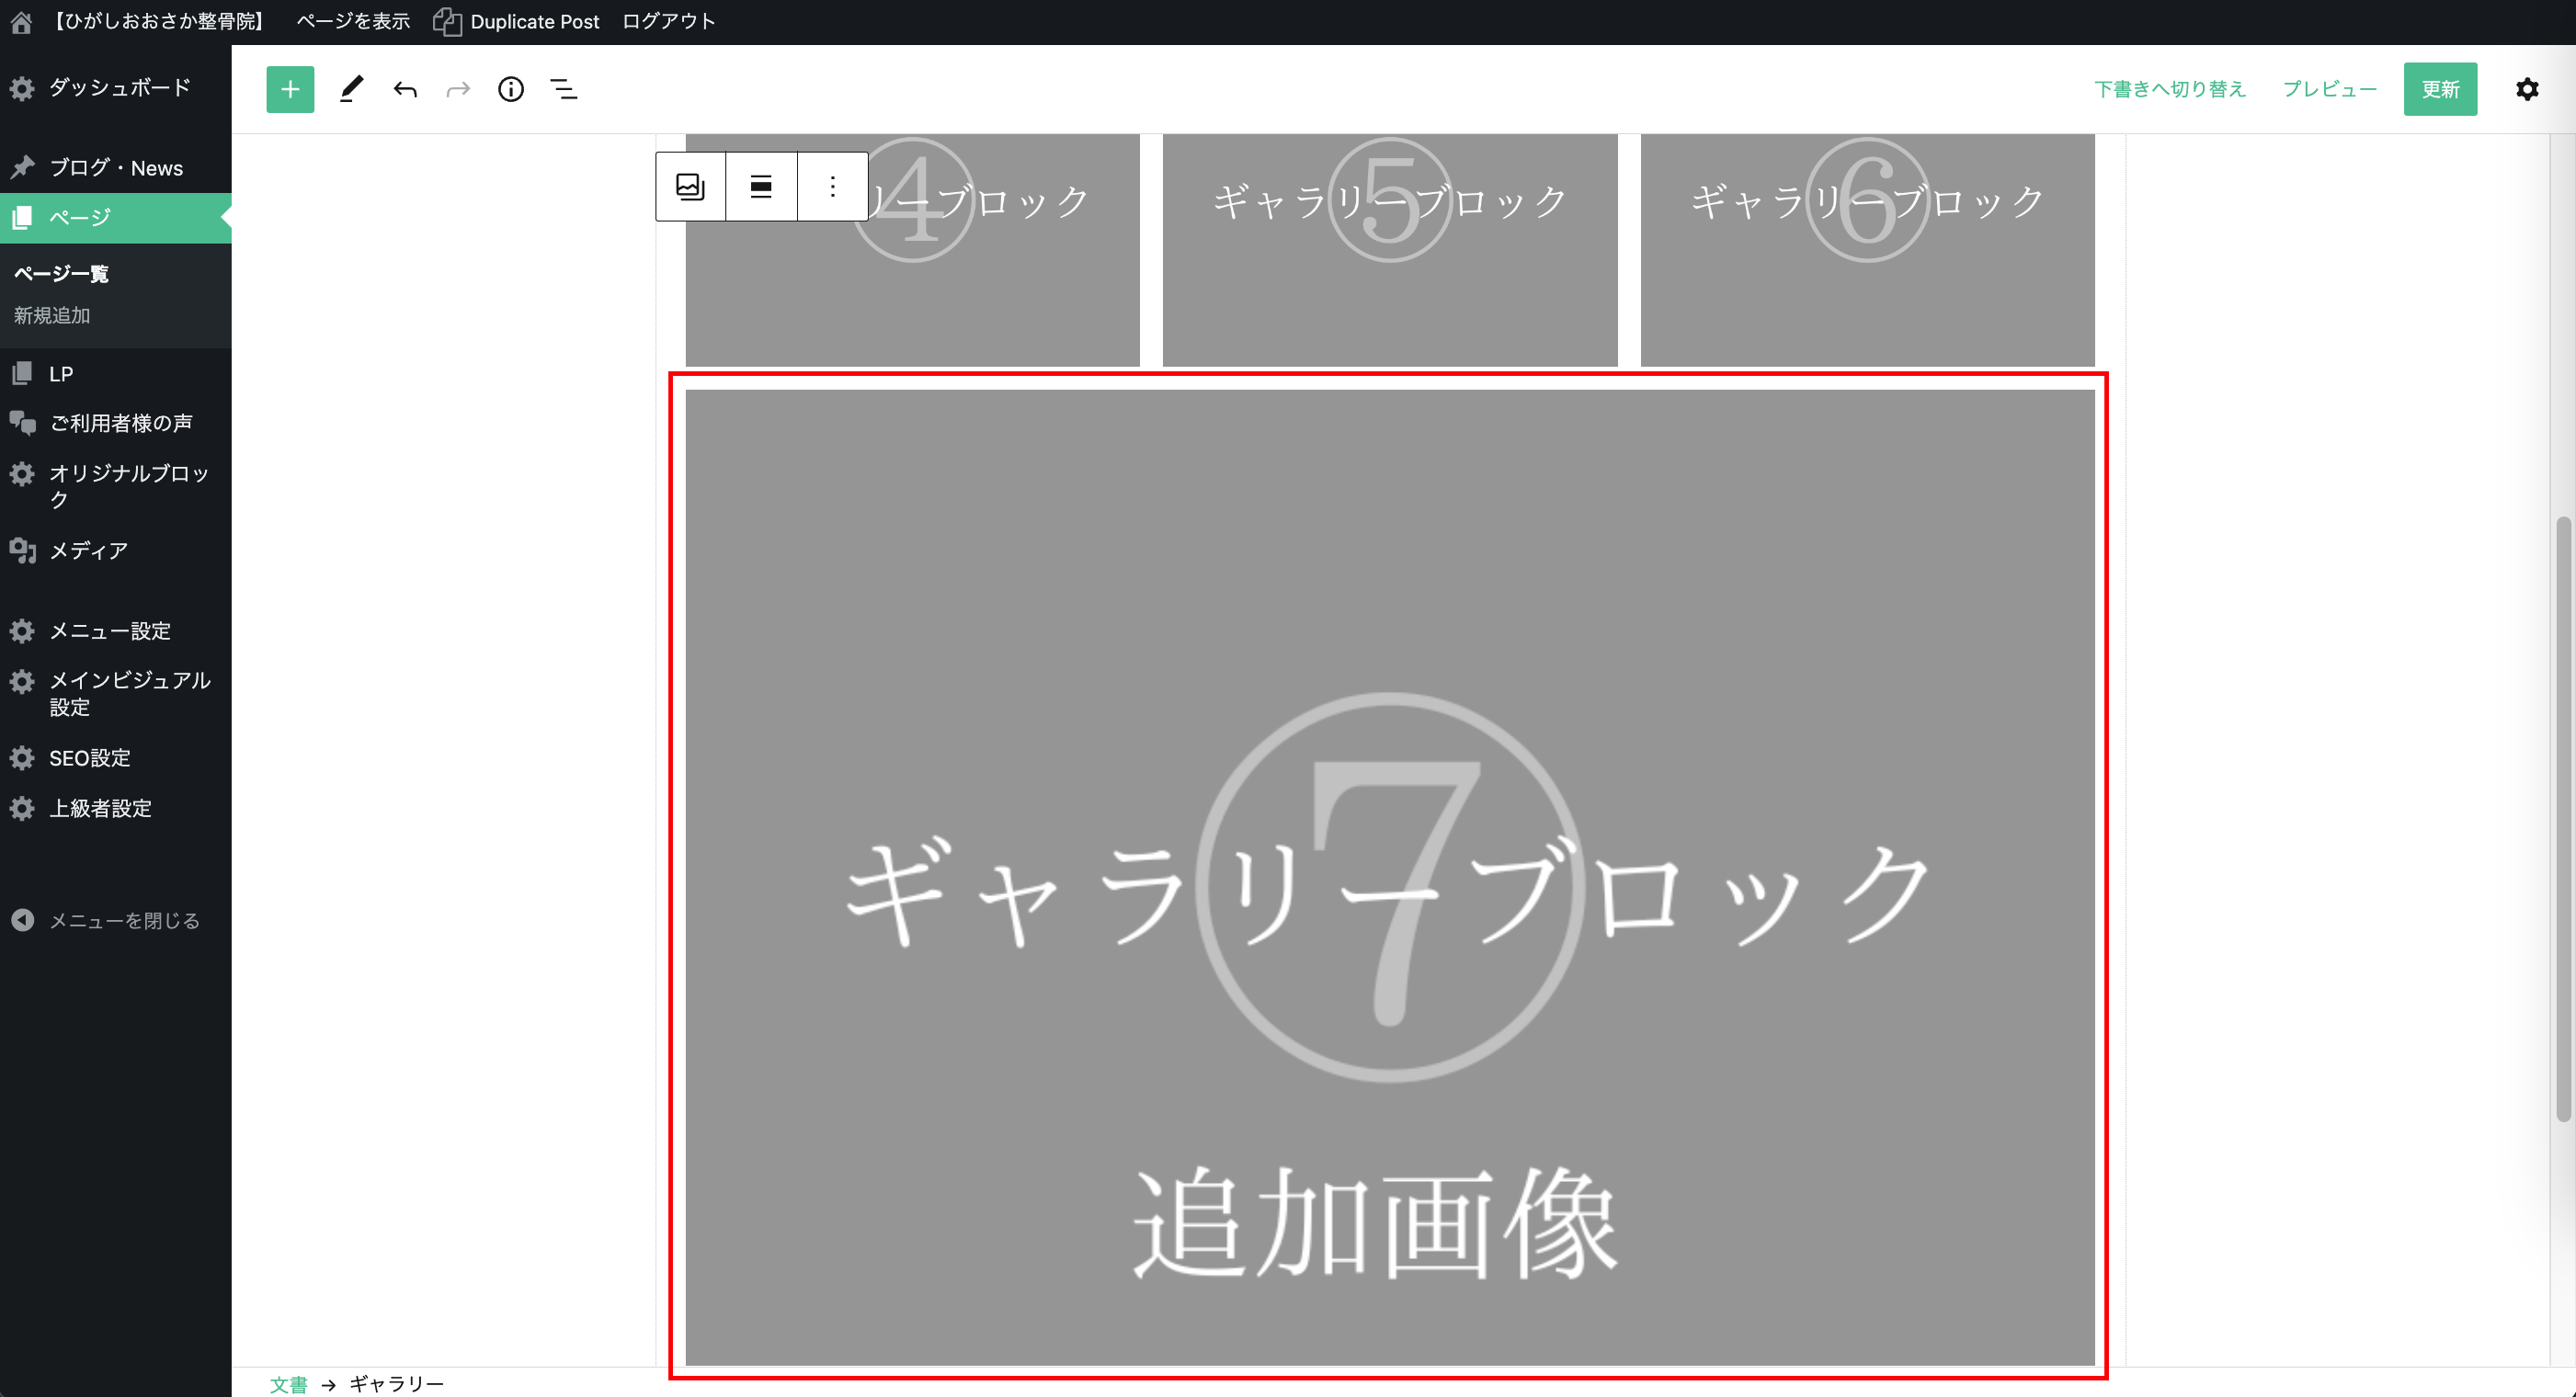Click the Redo arrow icon
Viewport: 2576px width, 1397px height.
458,90
